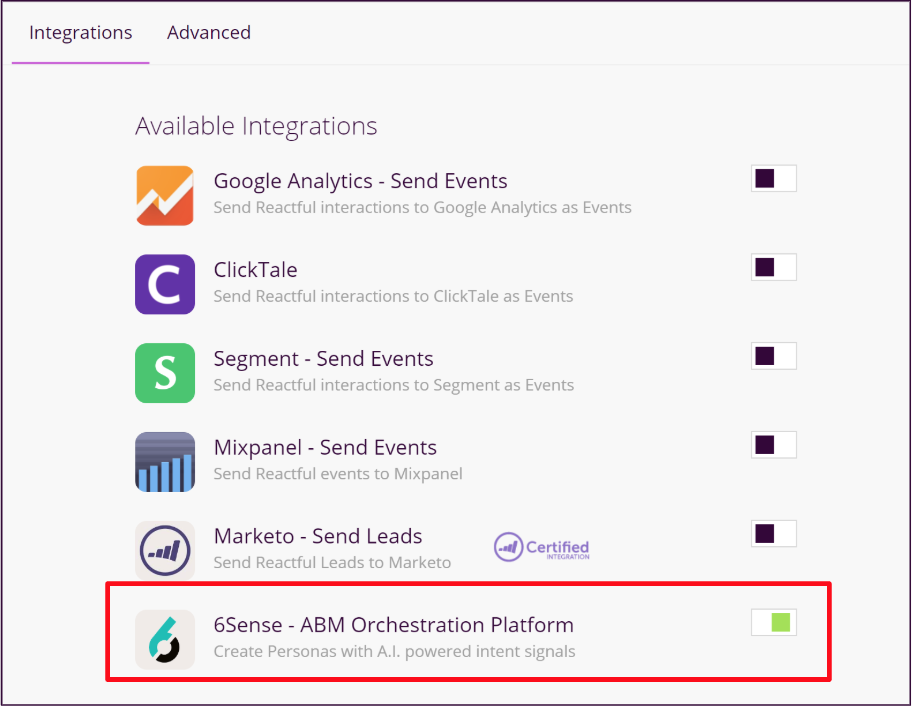Click 'Send Reactful events to Mixpanel' description
This screenshot has width=912, height=706.
coord(338,474)
